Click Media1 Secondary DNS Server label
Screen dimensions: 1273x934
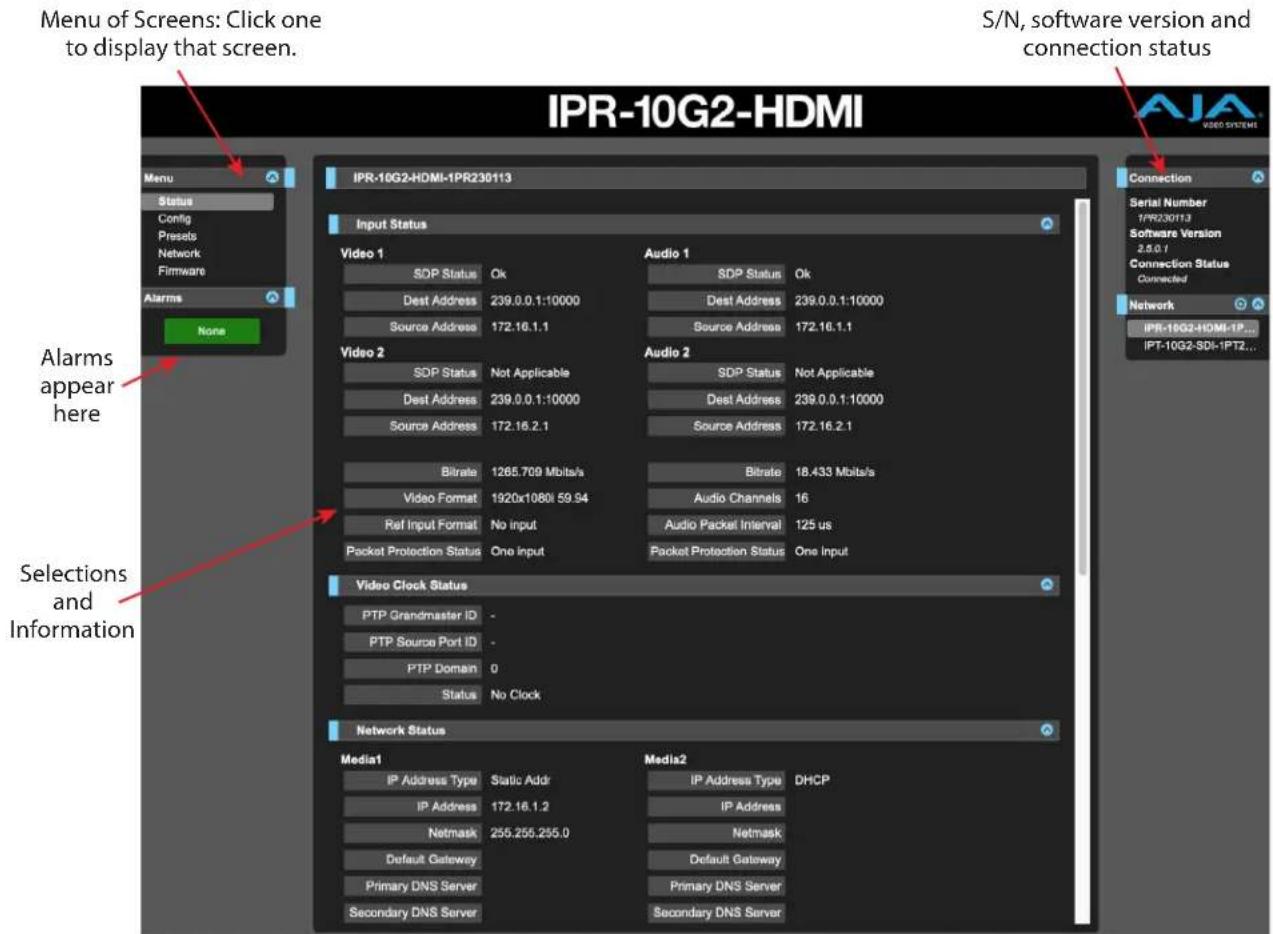click(414, 913)
